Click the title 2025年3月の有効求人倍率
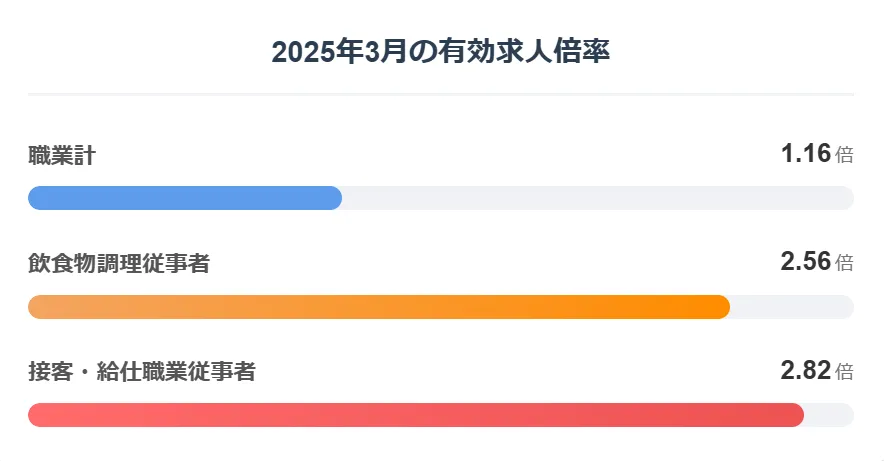884x461 pixels. coord(440,52)
